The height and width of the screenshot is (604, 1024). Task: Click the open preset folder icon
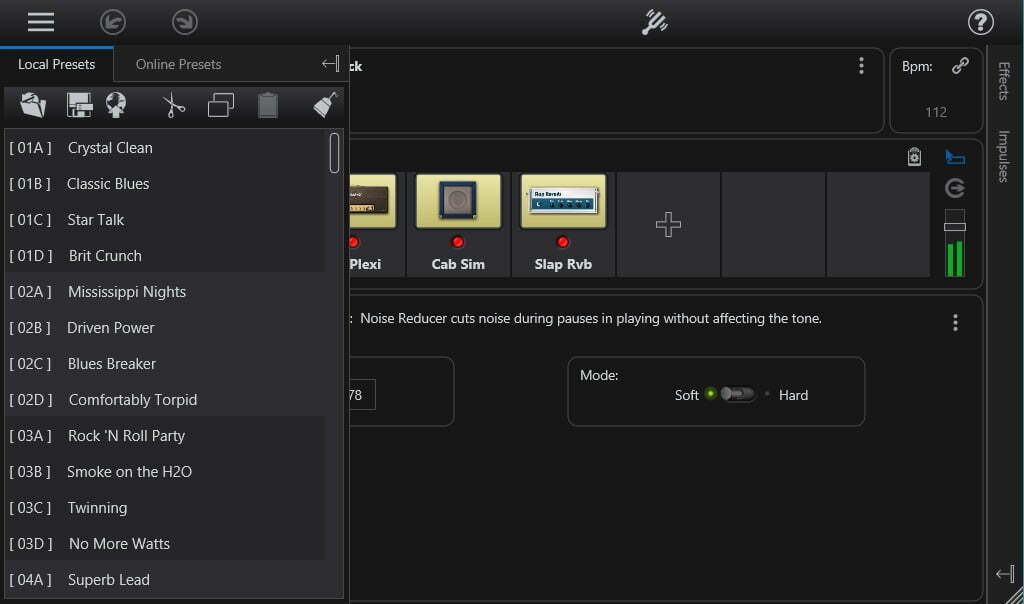33,105
